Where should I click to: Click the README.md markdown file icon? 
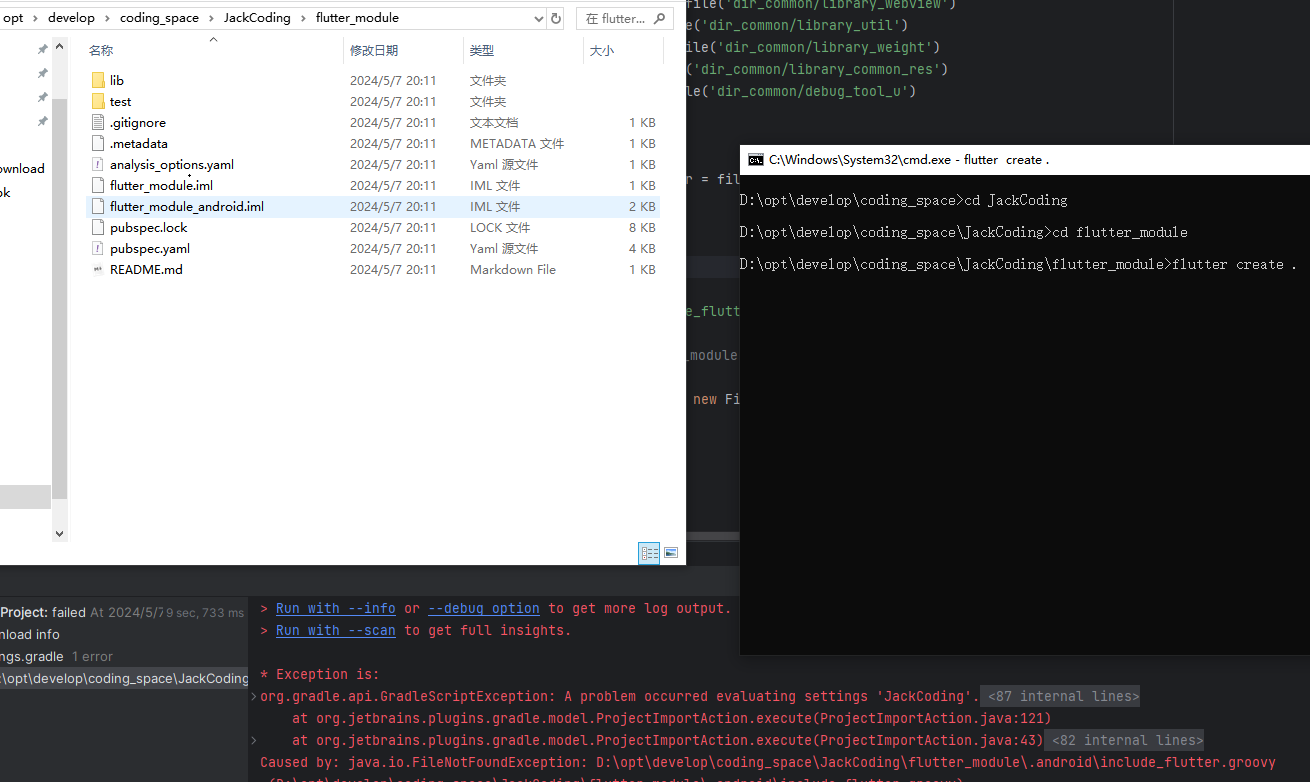coord(97,269)
